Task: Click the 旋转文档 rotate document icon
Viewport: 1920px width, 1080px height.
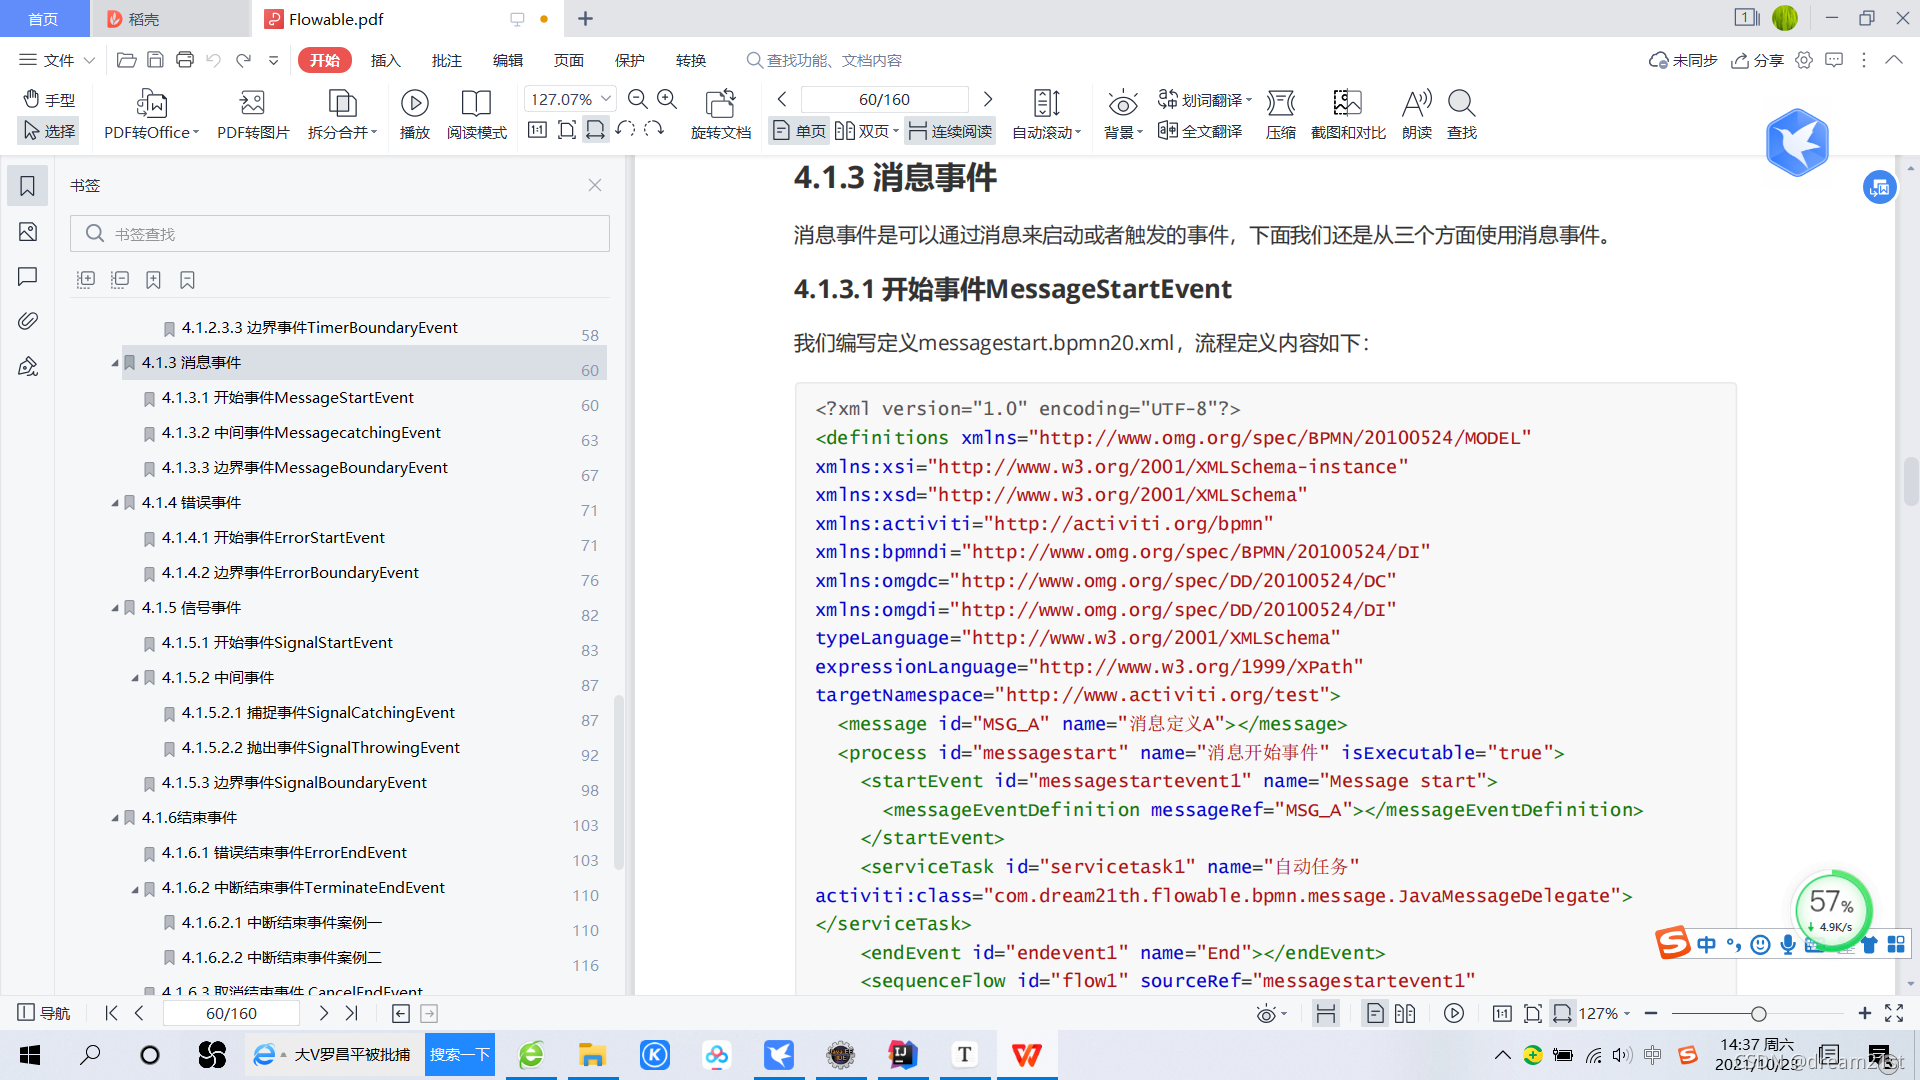Action: coord(720,103)
